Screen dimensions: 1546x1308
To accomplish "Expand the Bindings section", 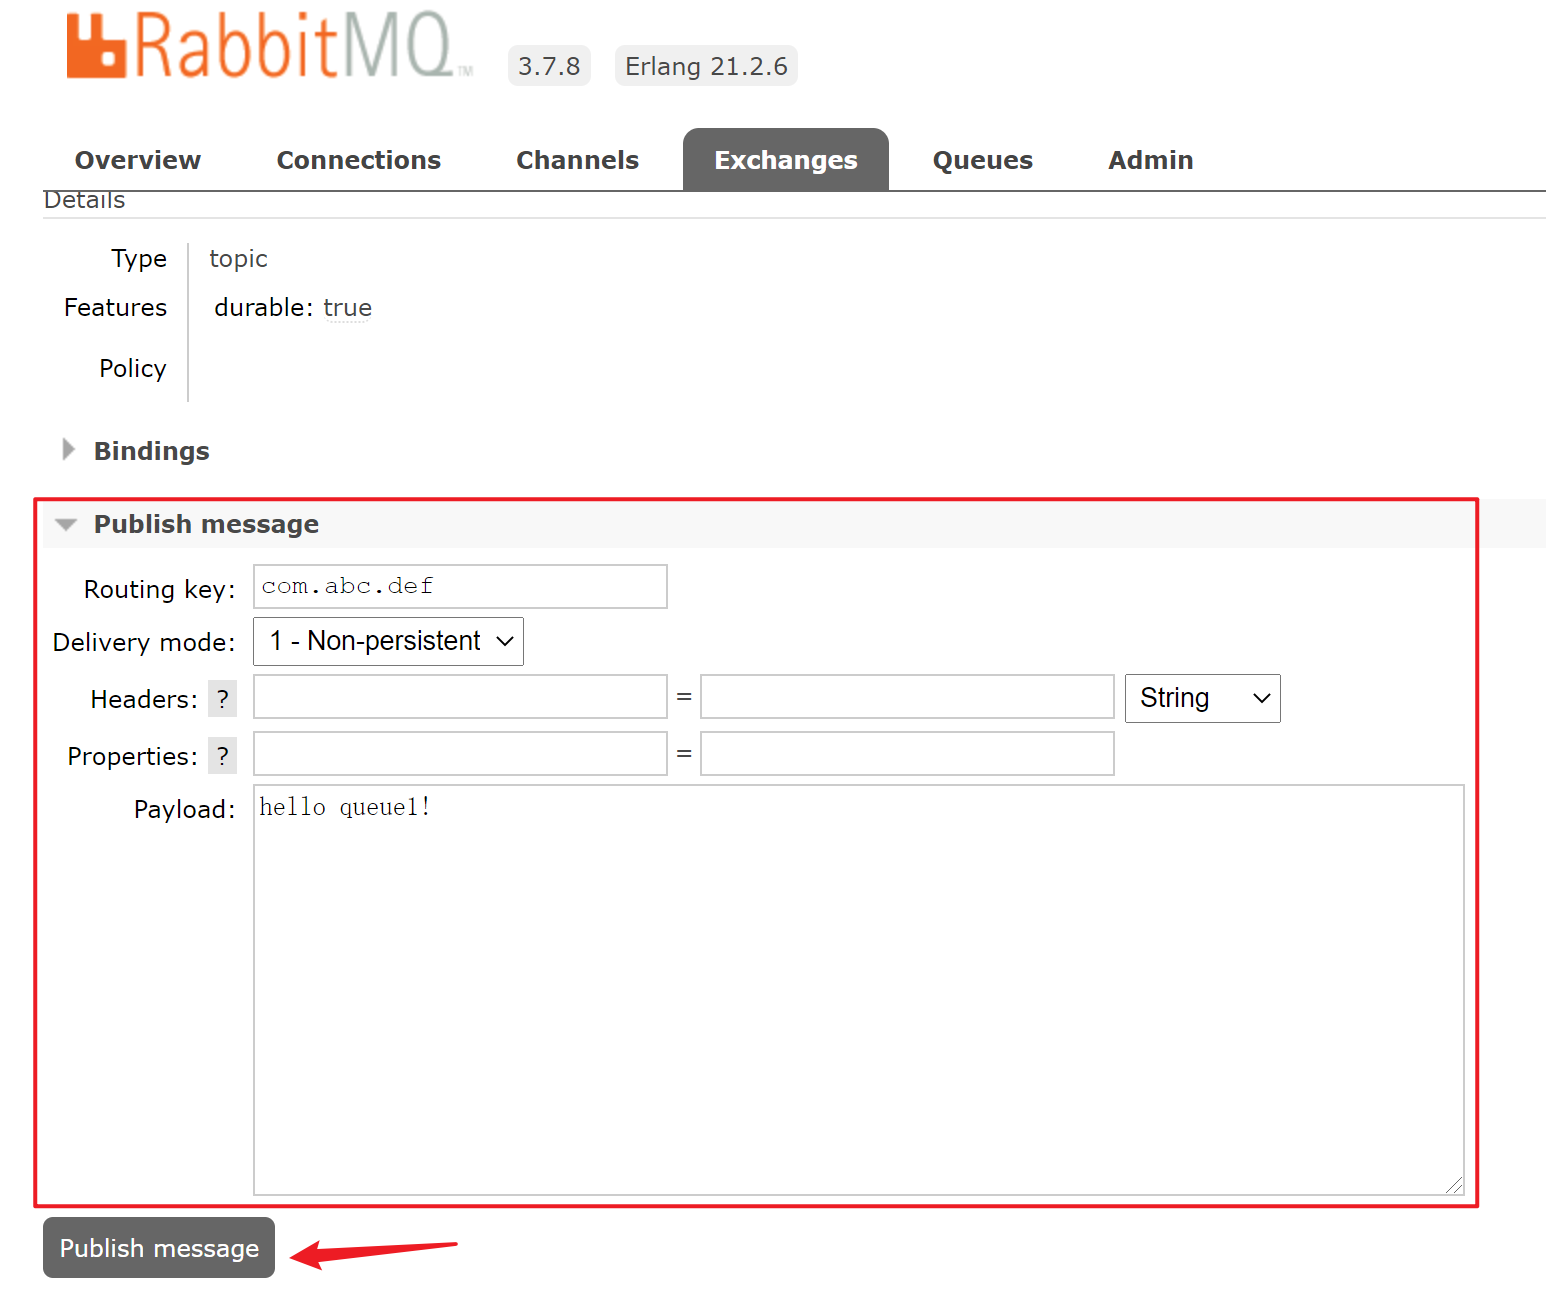I will 150,451.
